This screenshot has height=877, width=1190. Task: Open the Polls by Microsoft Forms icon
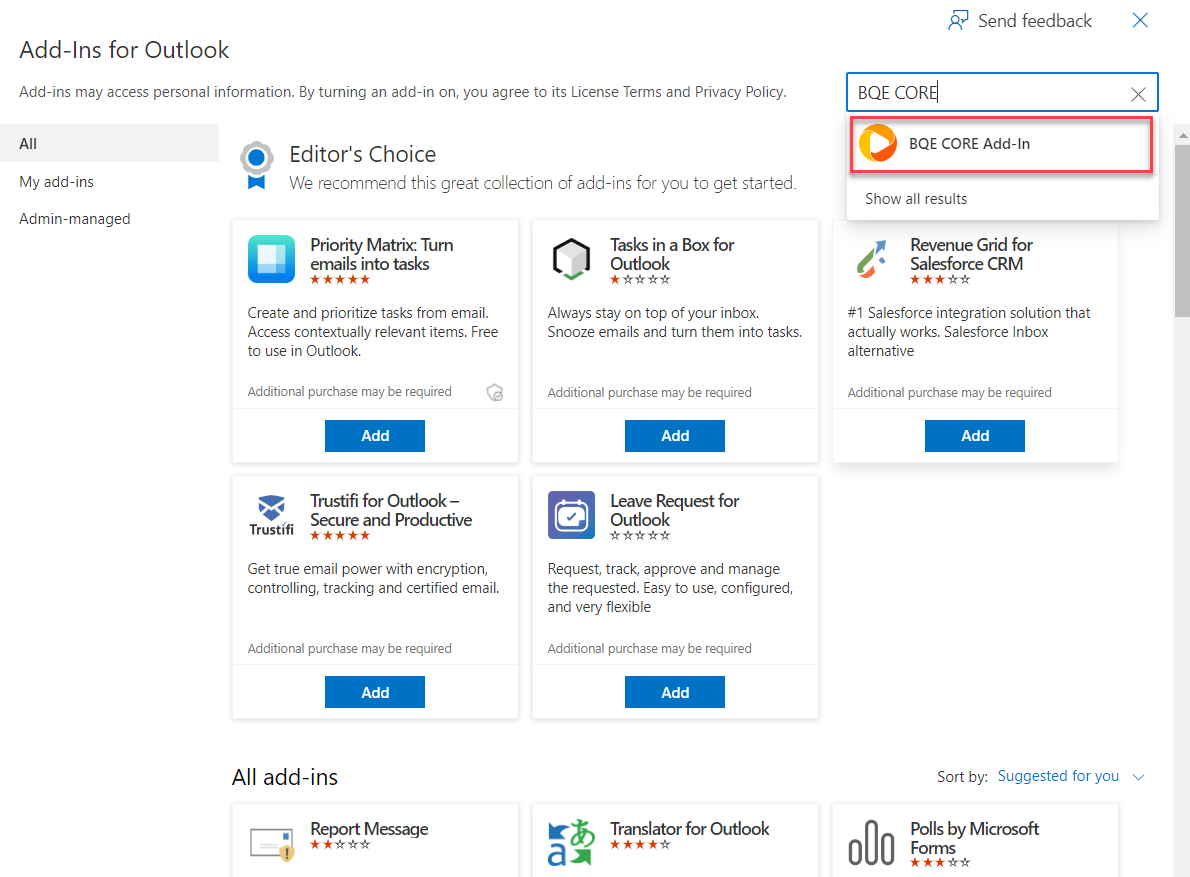871,843
